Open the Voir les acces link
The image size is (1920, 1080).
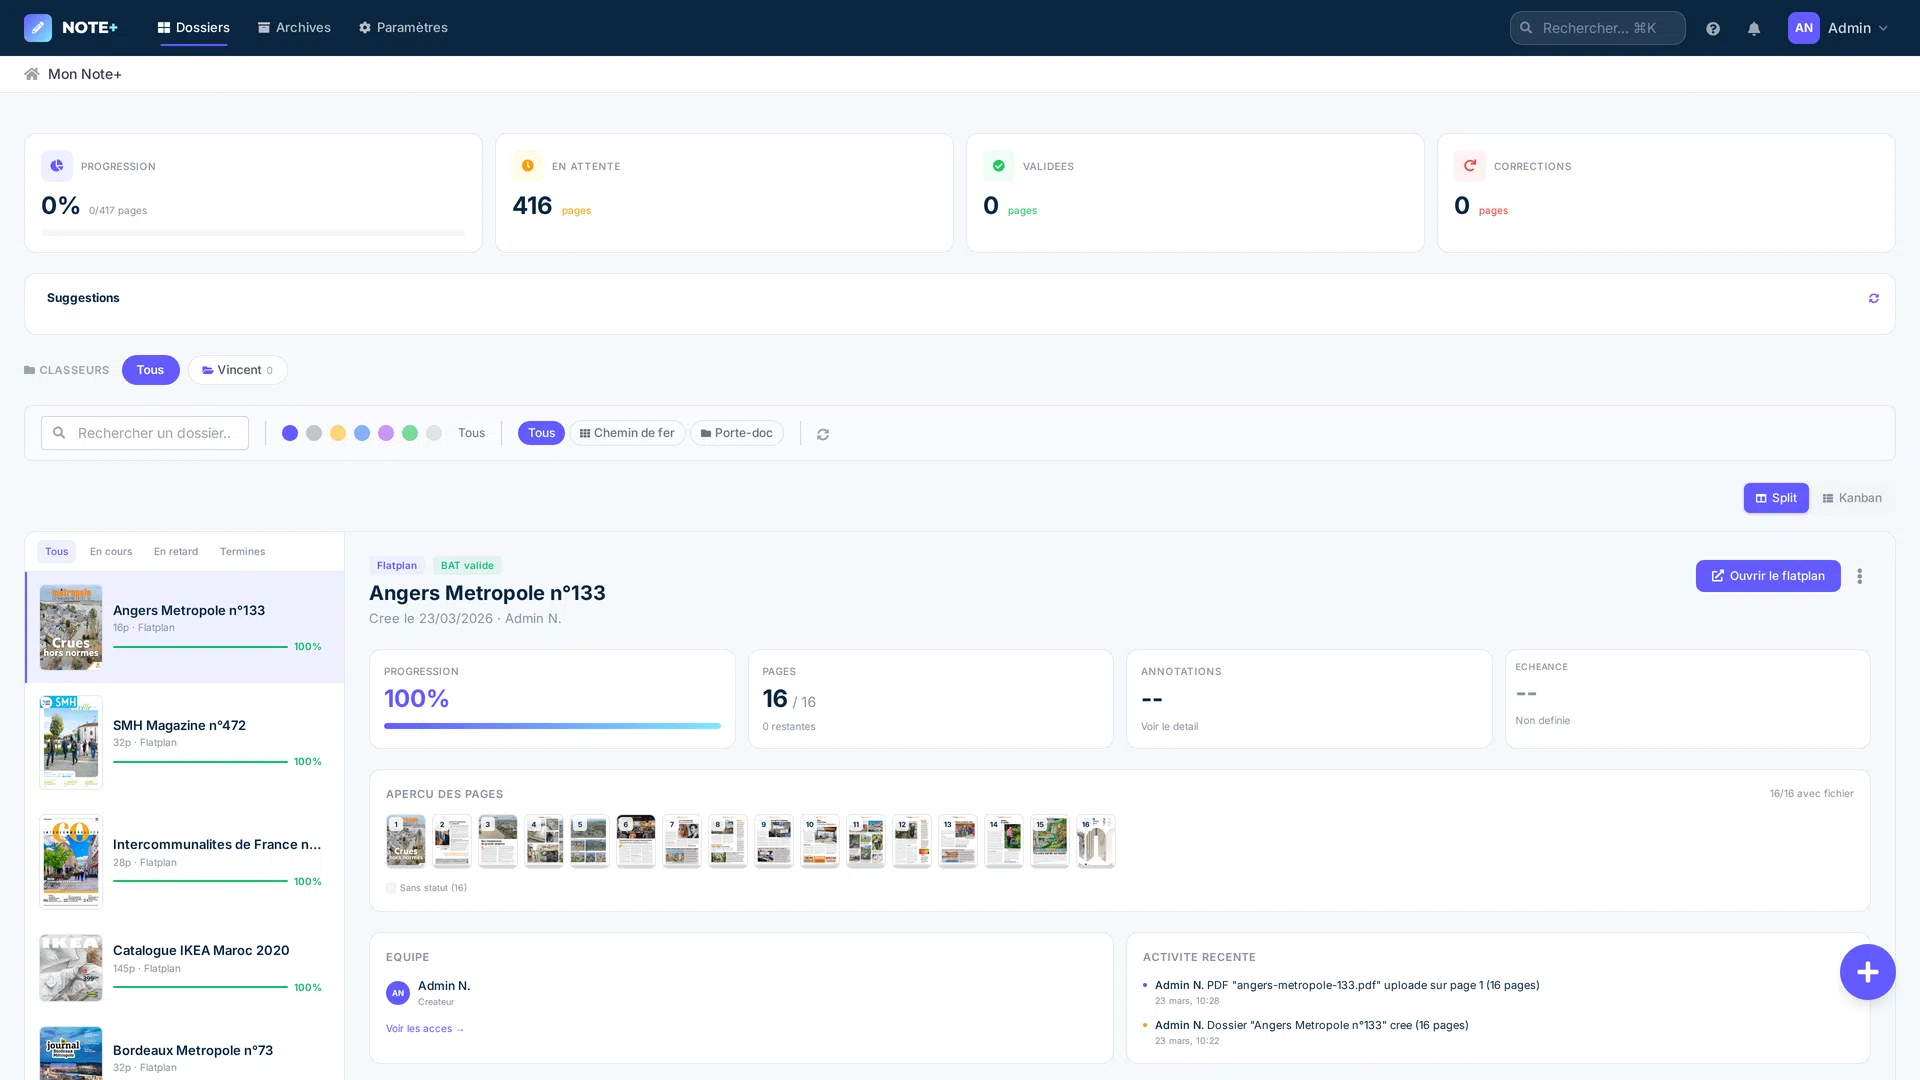(x=425, y=1028)
